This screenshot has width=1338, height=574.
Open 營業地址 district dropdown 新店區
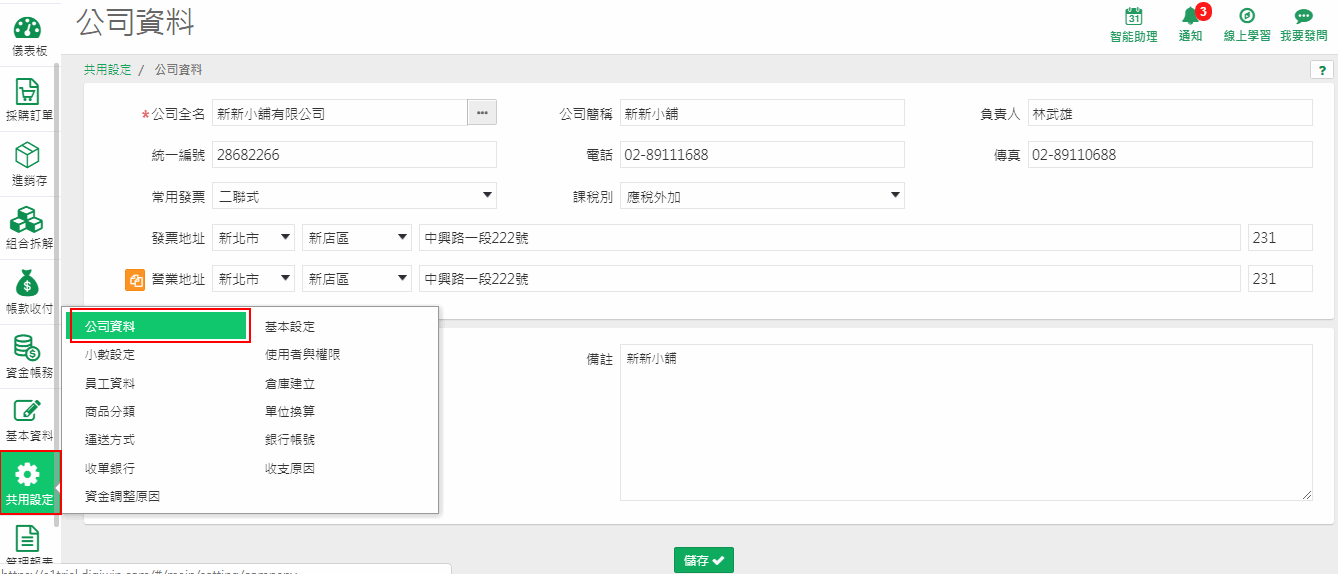coord(357,279)
